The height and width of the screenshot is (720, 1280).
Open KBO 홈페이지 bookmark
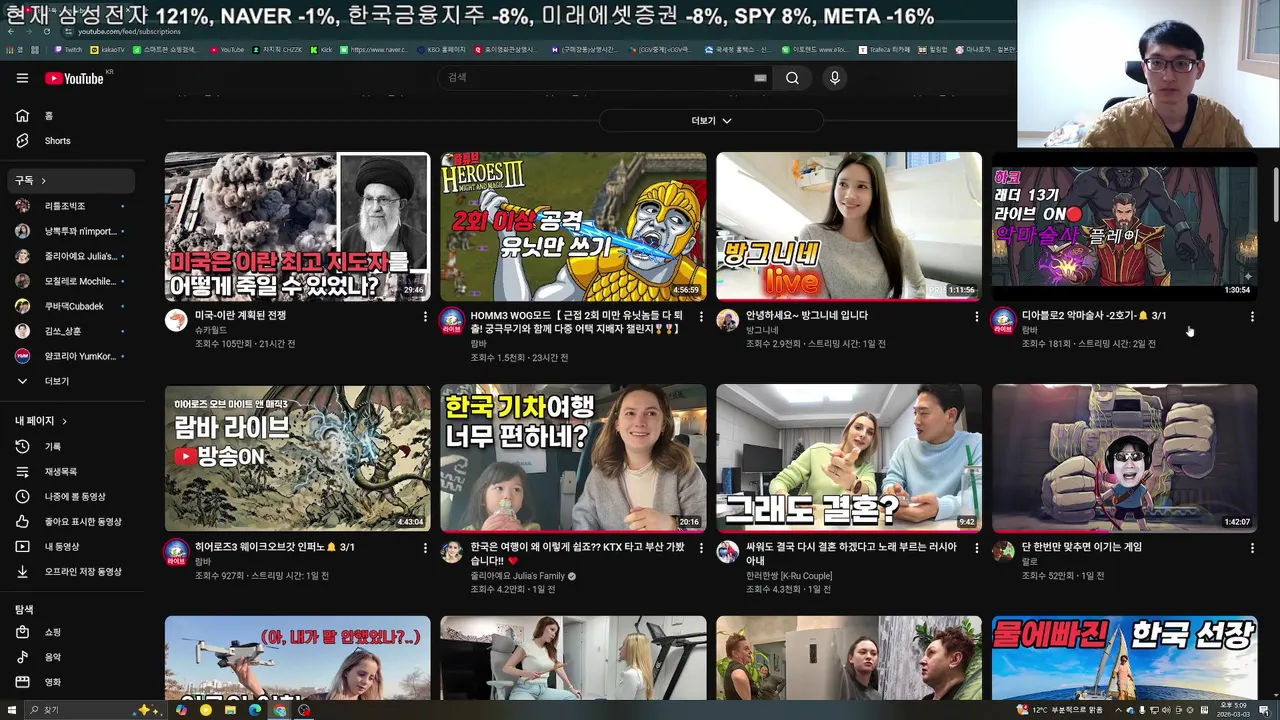pos(440,49)
